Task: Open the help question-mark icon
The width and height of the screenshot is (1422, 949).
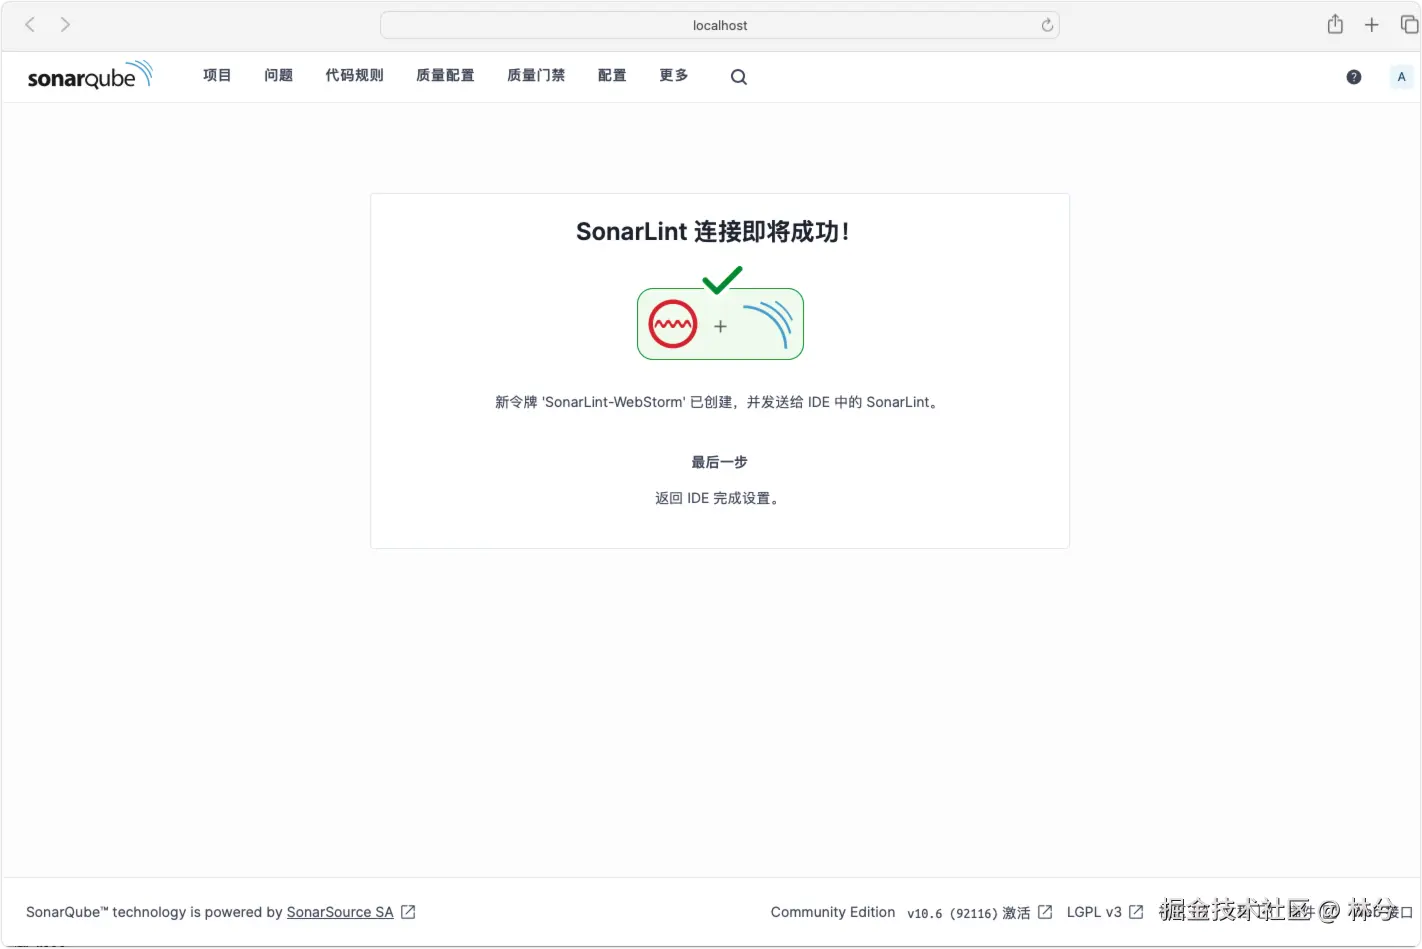Action: [x=1354, y=77]
